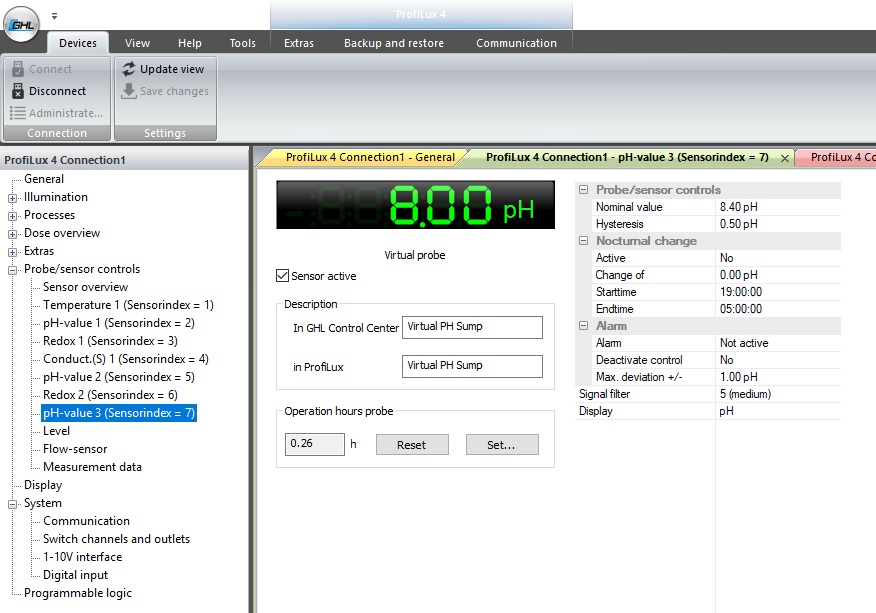Click the Nominal value 8.40 pH cell

pos(778,207)
